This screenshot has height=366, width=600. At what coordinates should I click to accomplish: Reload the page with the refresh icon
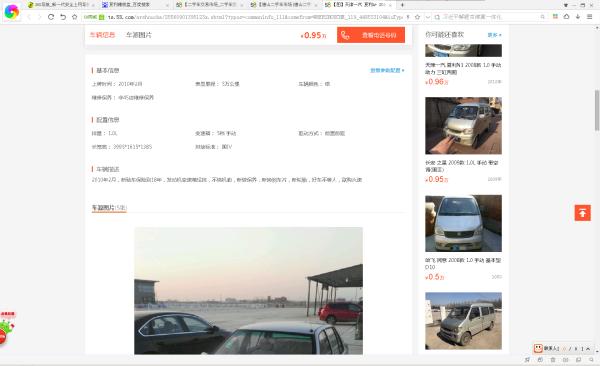point(51,17)
